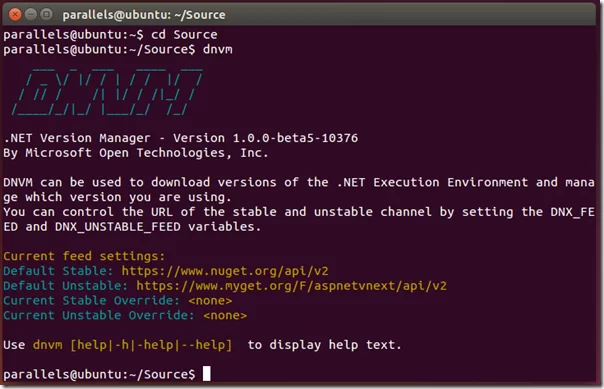
Task: Click the 'dnvm [help|-h|-help|--help]' usage text
Action: click(133, 345)
